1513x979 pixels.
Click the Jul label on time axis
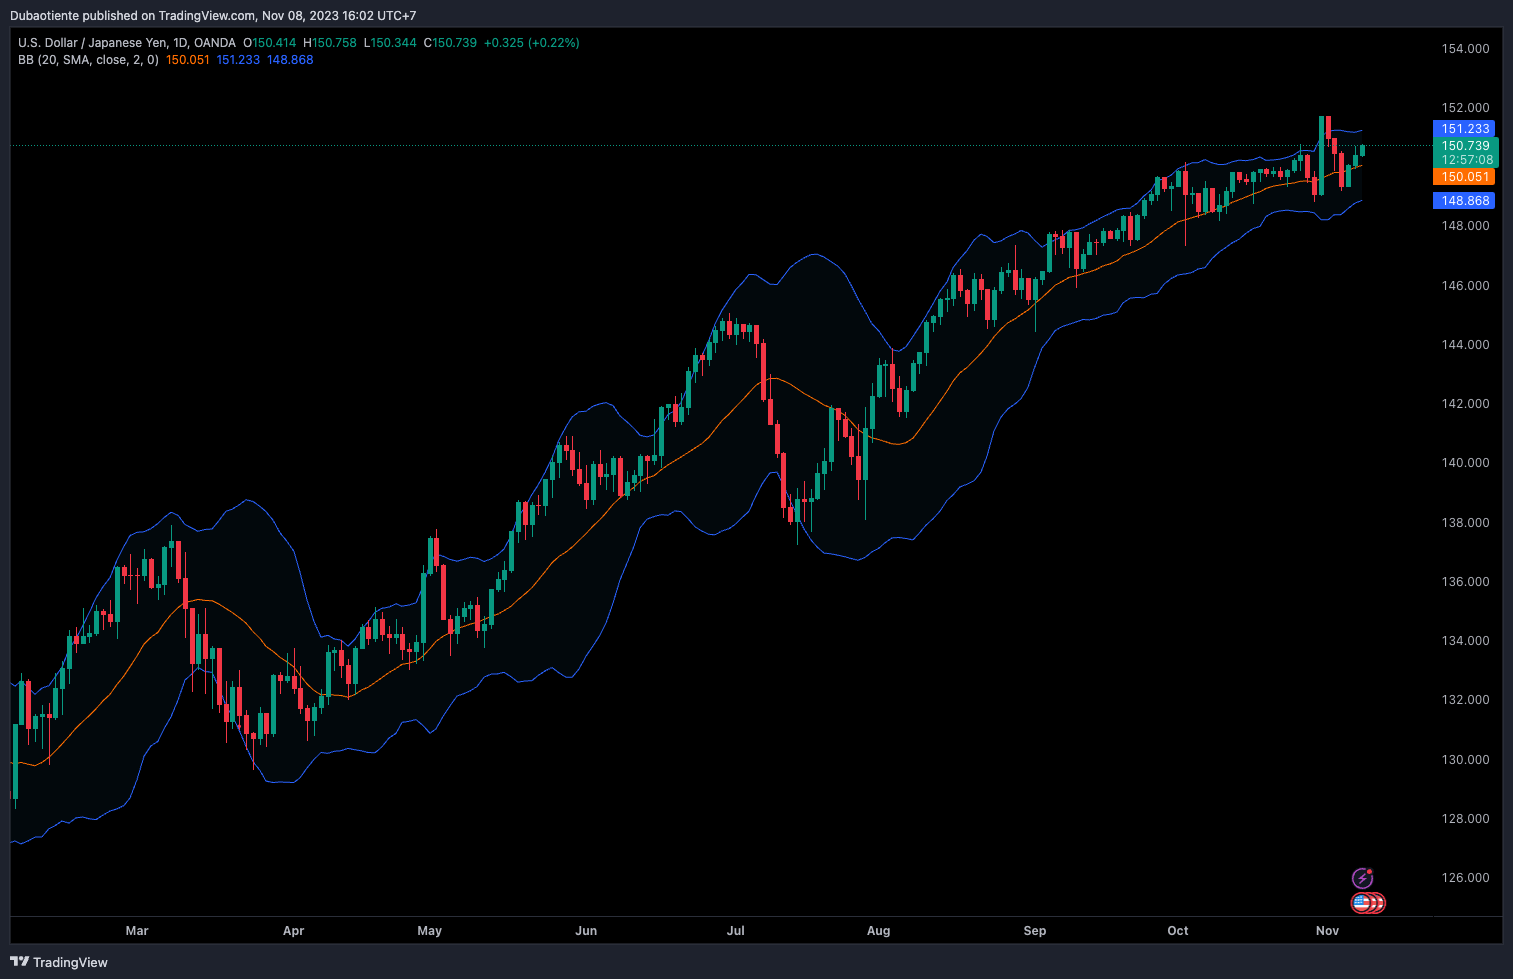coord(735,931)
